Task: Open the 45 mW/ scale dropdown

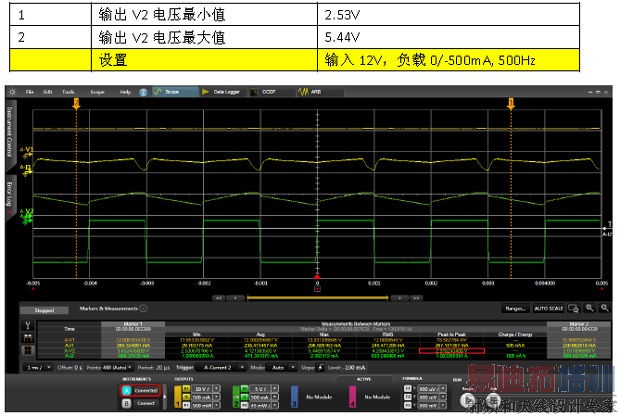Action: 275,405
